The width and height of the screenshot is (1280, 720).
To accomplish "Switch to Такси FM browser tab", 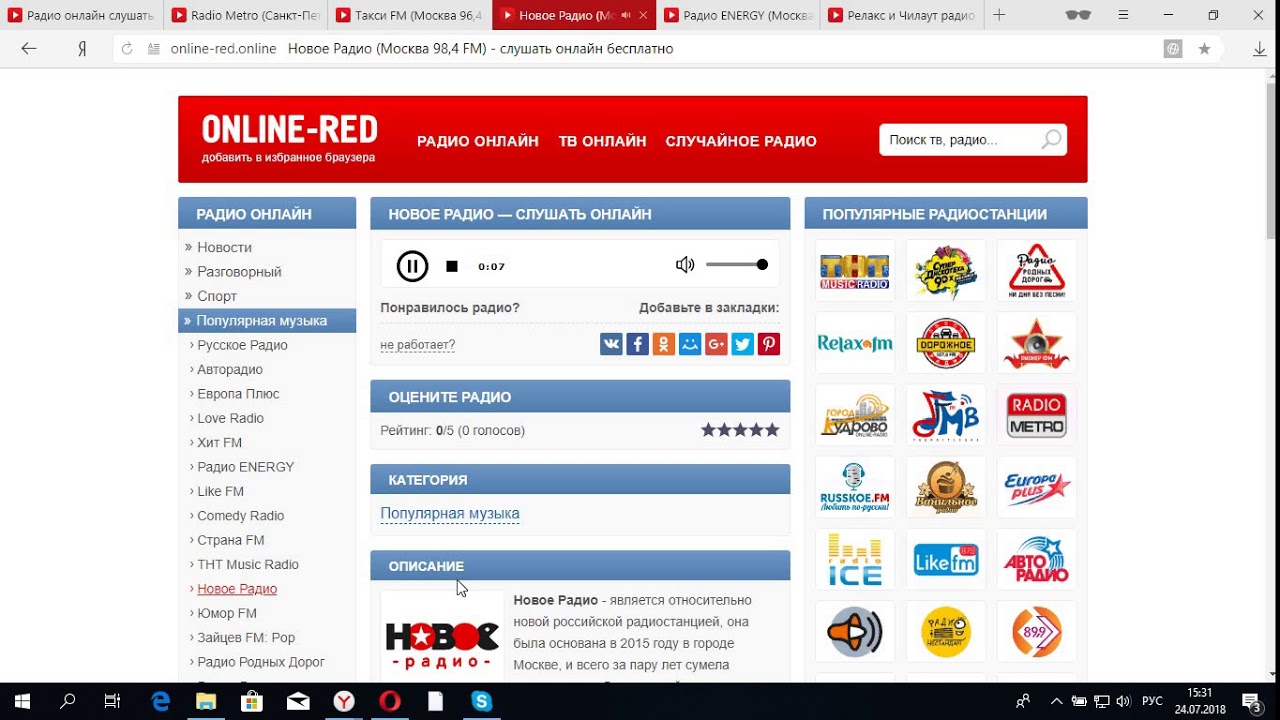I will pos(409,15).
